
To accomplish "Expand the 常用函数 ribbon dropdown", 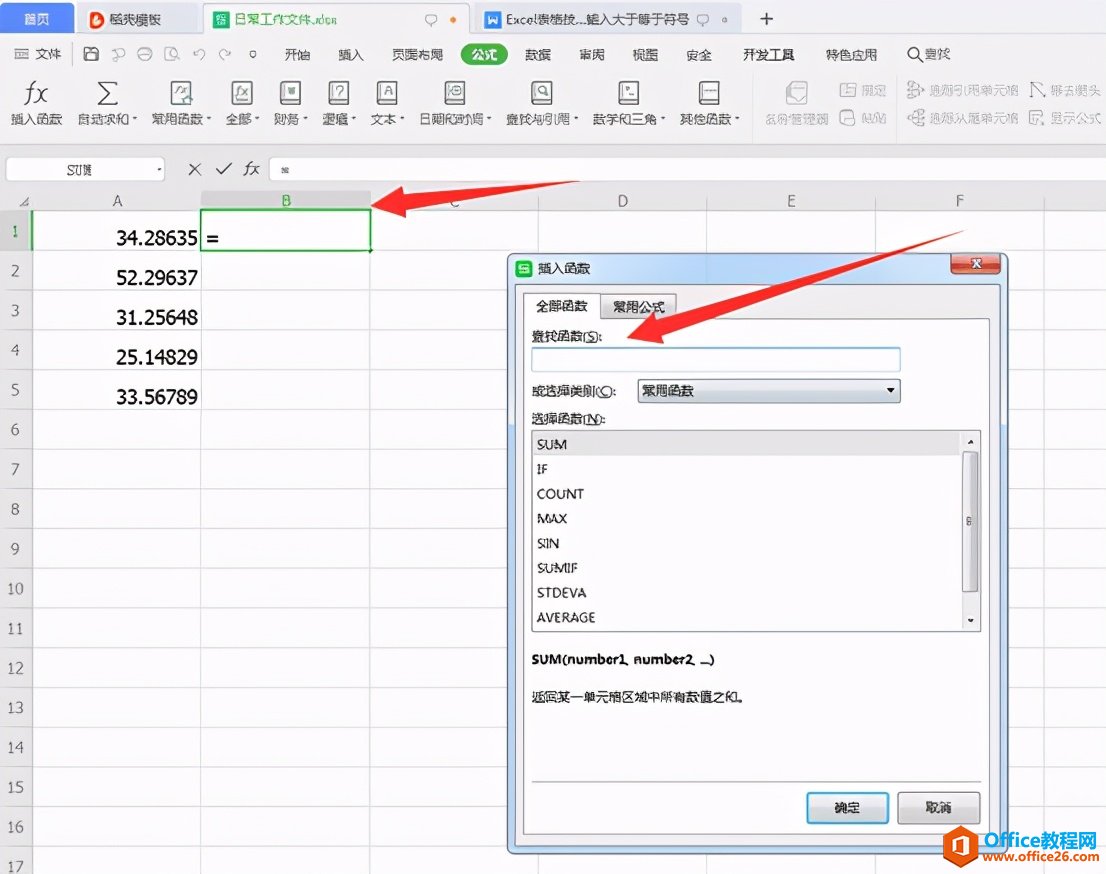I will (x=209, y=119).
